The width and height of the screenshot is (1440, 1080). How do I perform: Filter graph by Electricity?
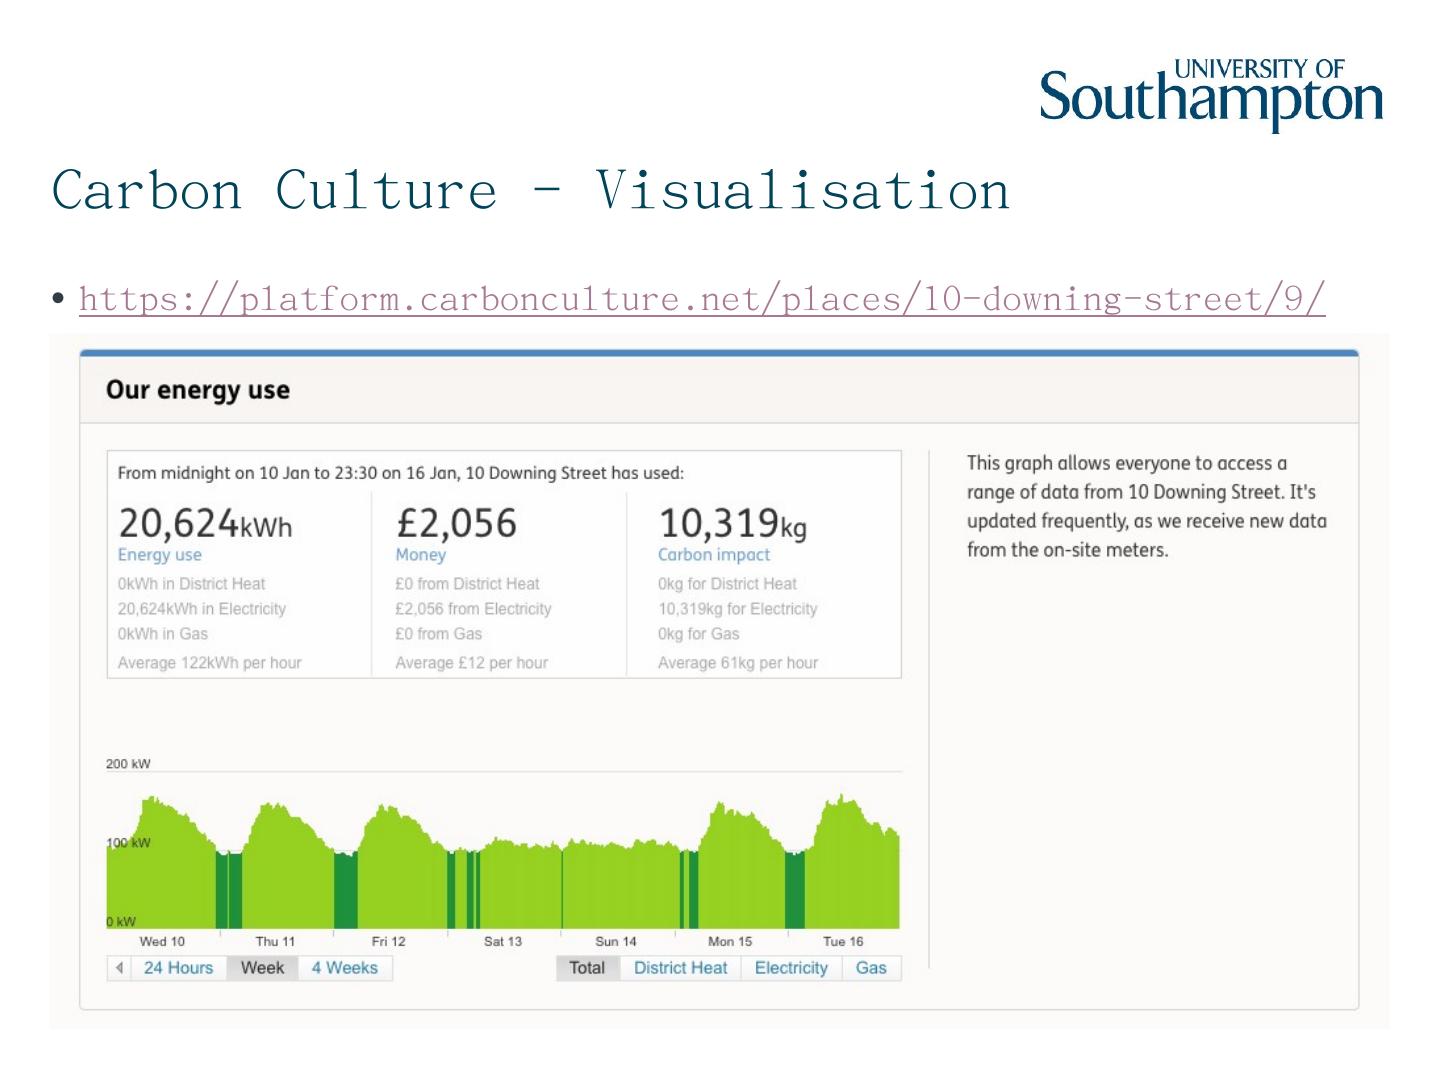point(790,968)
